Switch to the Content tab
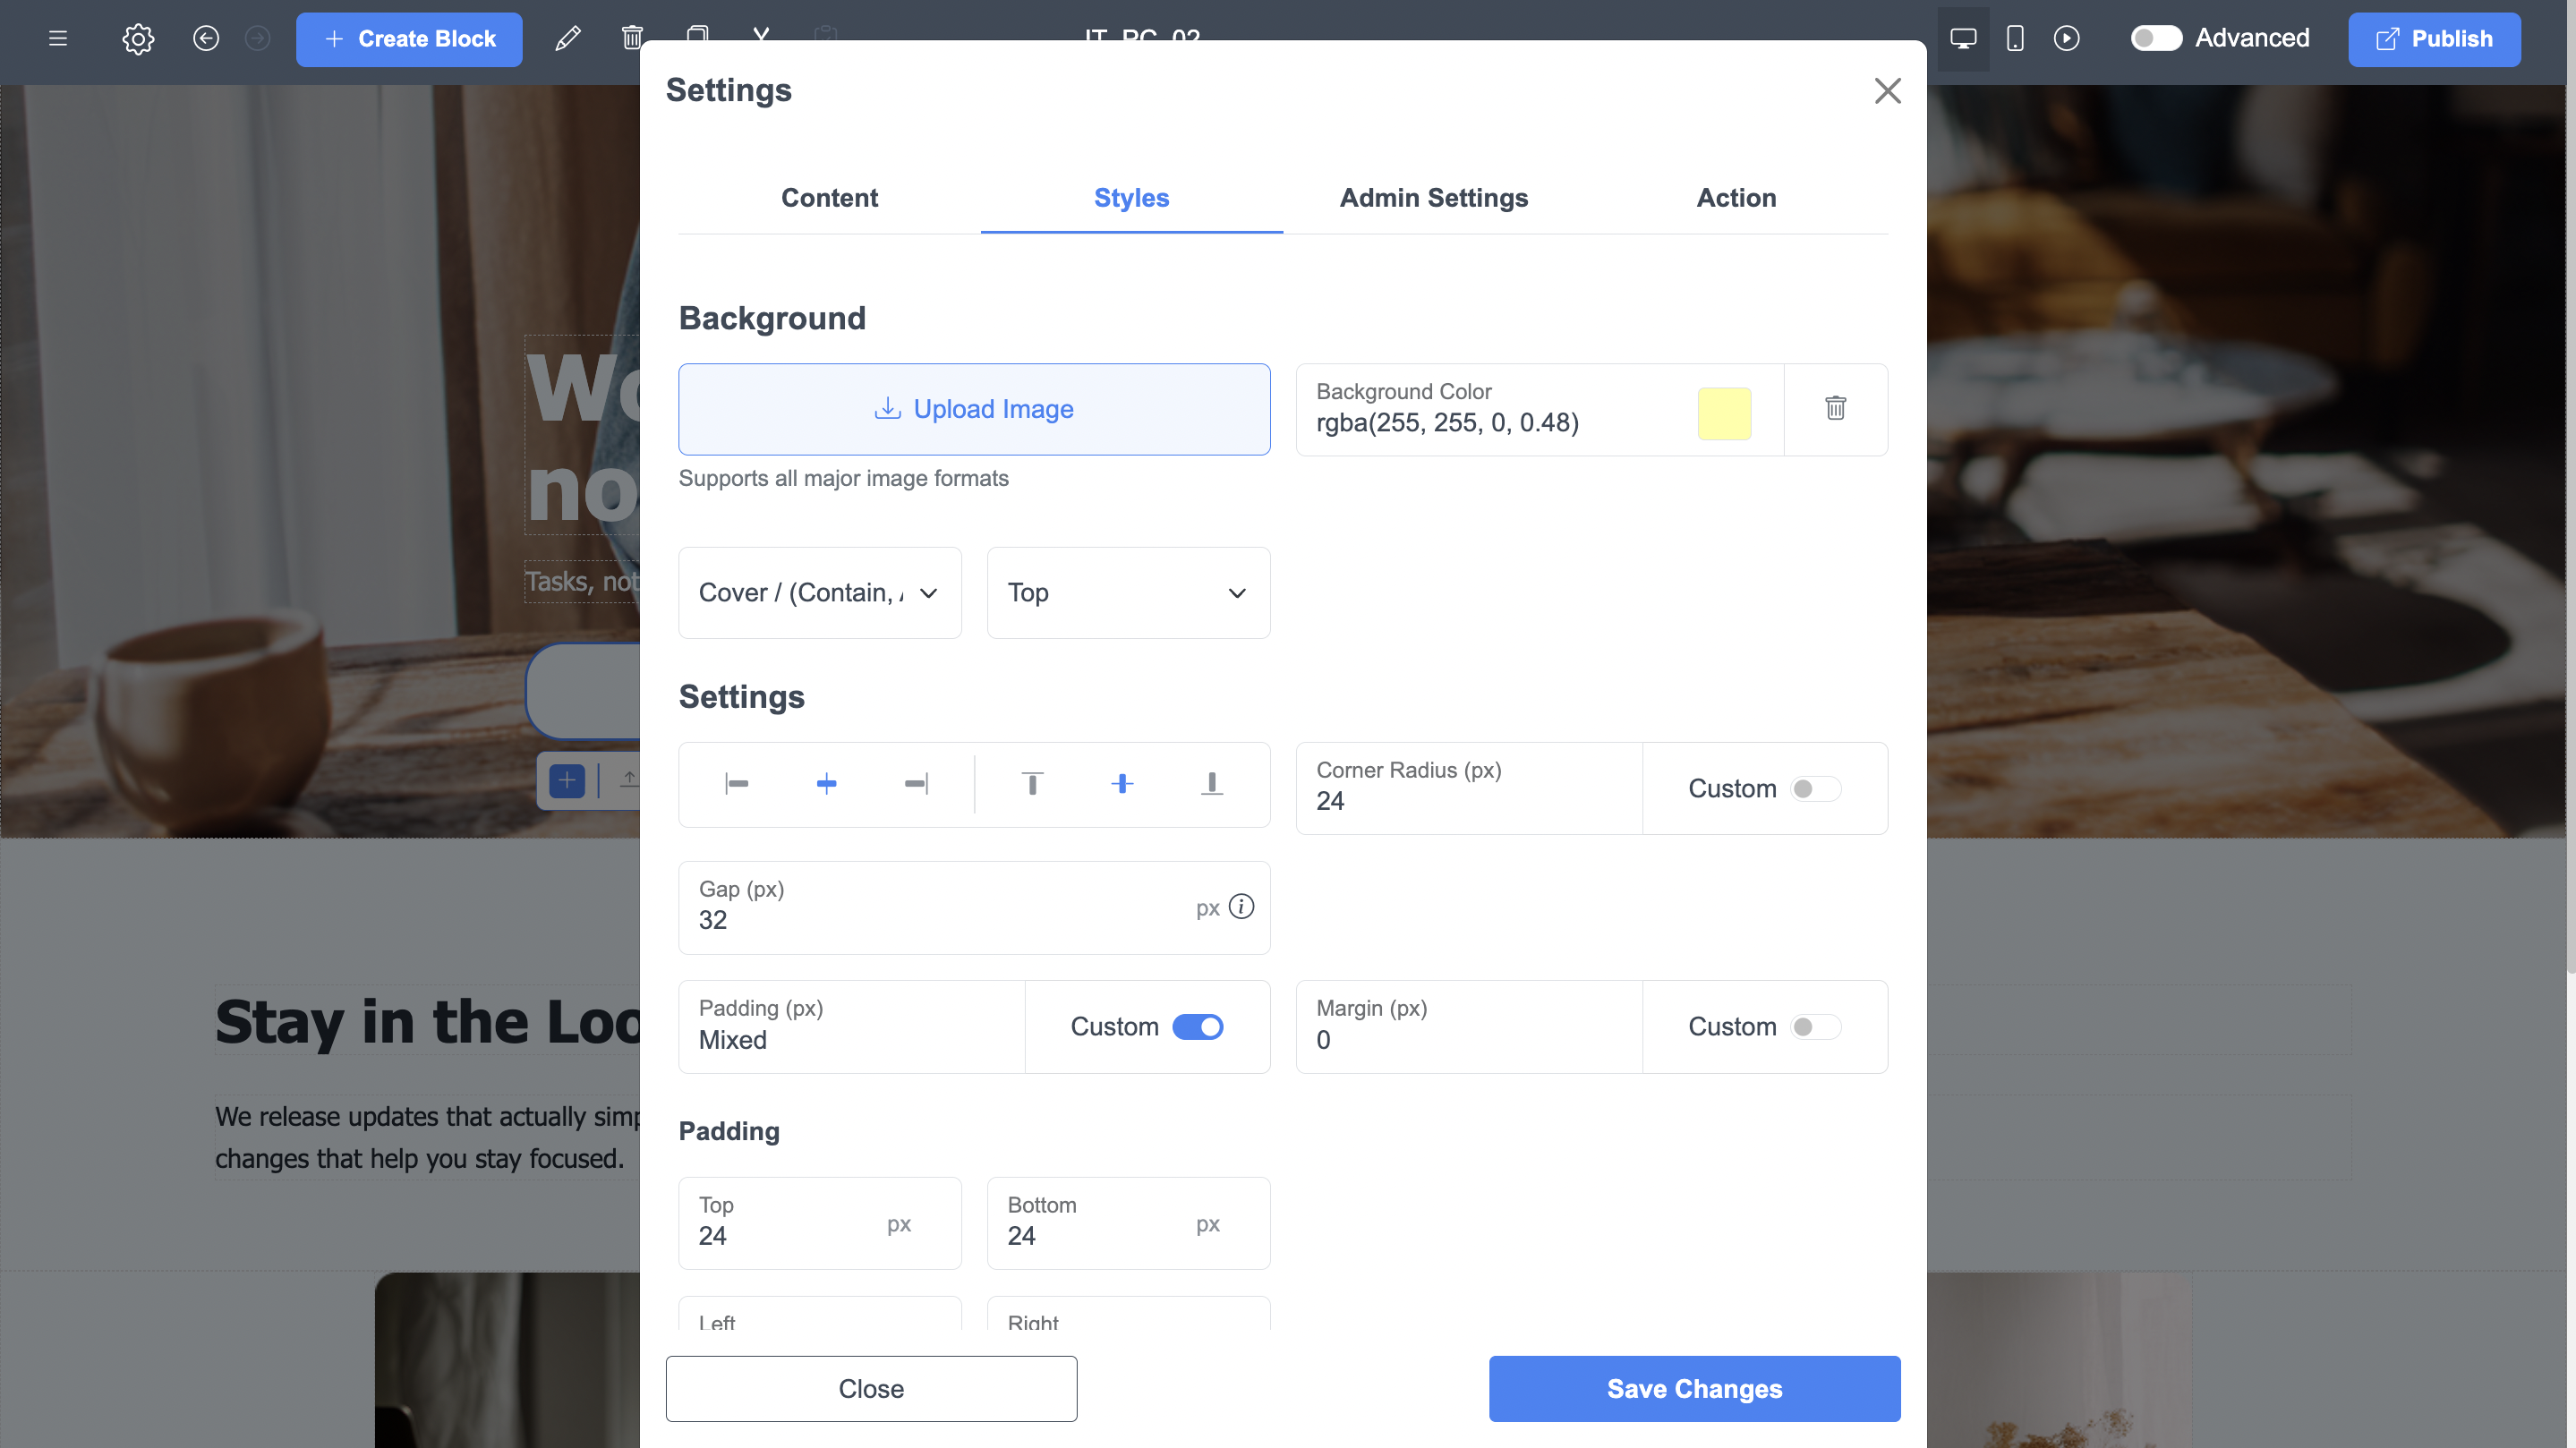The width and height of the screenshot is (2576, 1448). point(829,198)
